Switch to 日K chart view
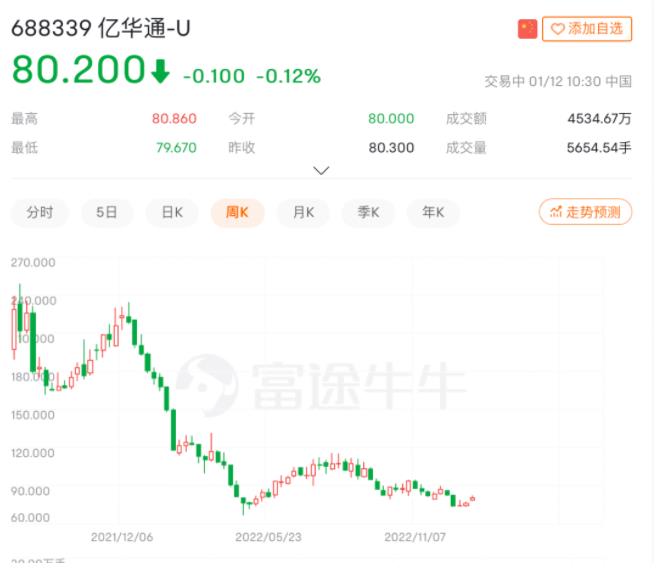Viewport: 662px width, 572px height. (172, 212)
